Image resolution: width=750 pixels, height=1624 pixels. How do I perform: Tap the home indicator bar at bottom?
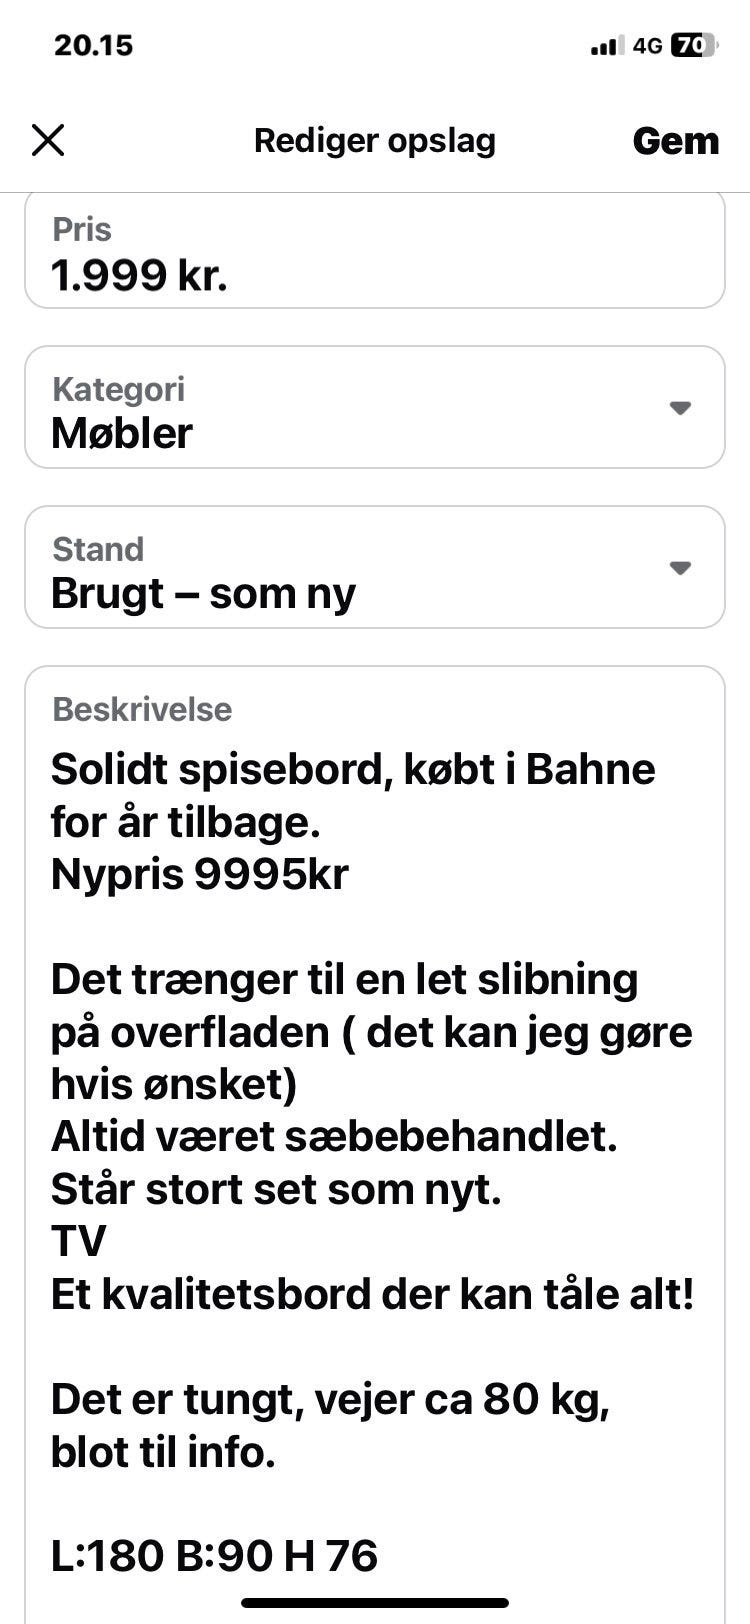click(x=375, y=1603)
